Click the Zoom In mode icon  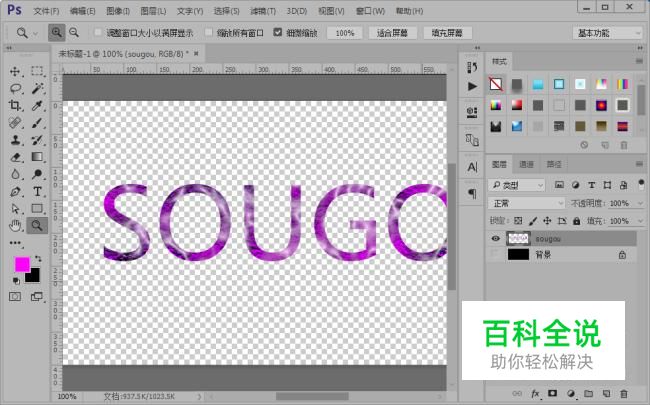(x=56, y=32)
